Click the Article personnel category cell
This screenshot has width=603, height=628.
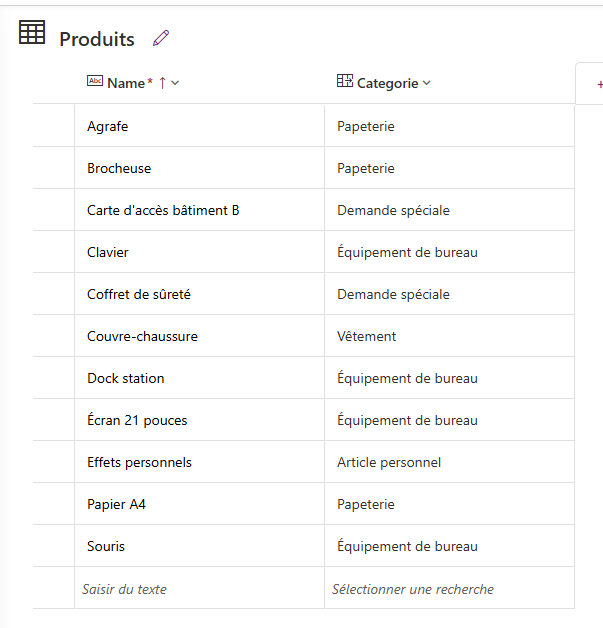[x=449, y=462]
